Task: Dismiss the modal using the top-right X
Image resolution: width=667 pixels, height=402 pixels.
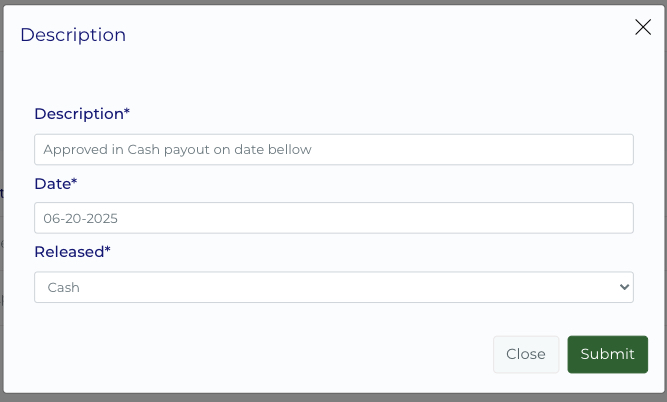Action: pos(643,28)
